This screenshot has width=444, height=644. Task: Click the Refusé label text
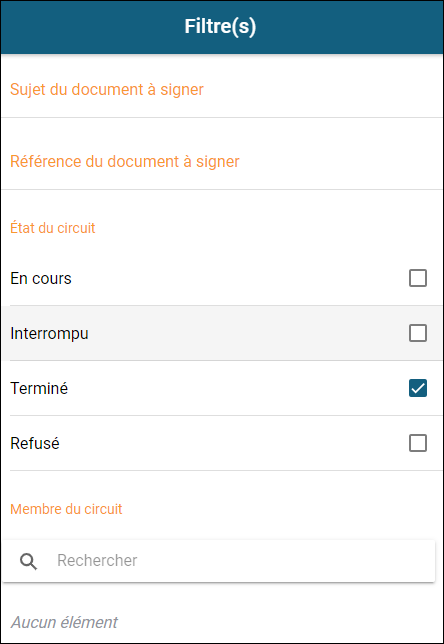(35, 444)
